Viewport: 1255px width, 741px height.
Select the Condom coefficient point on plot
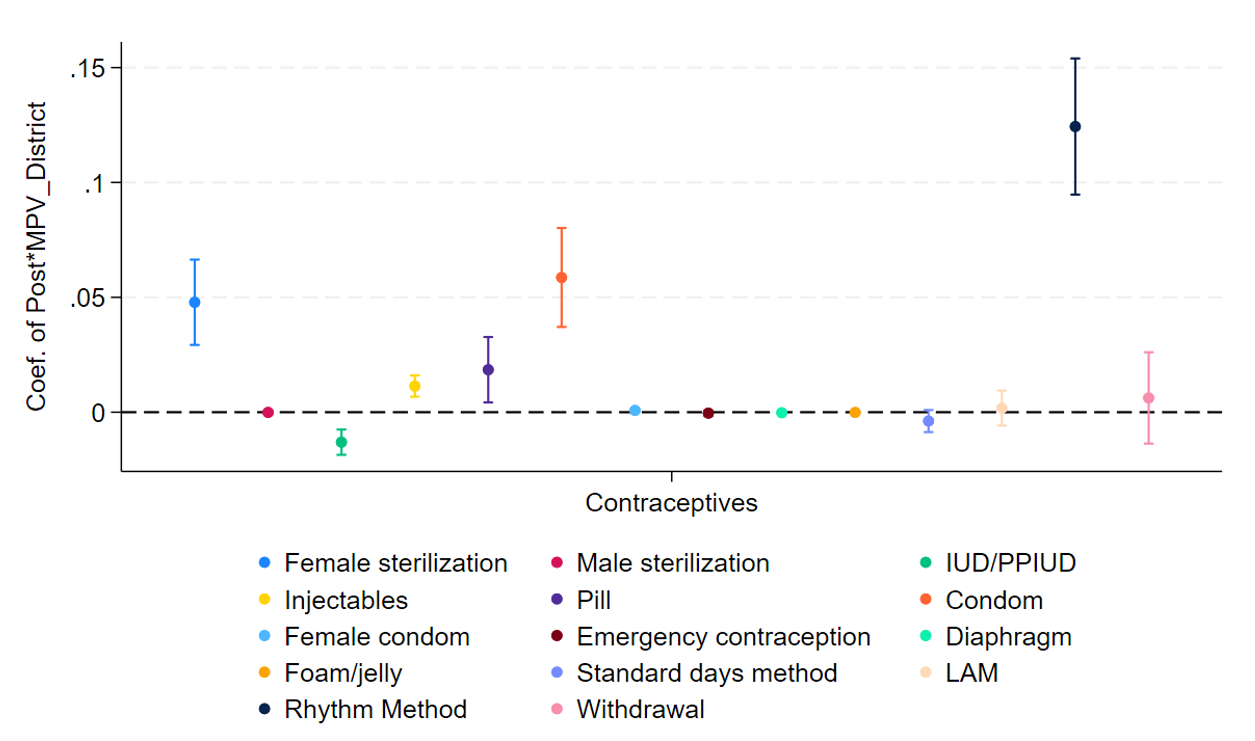561,278
